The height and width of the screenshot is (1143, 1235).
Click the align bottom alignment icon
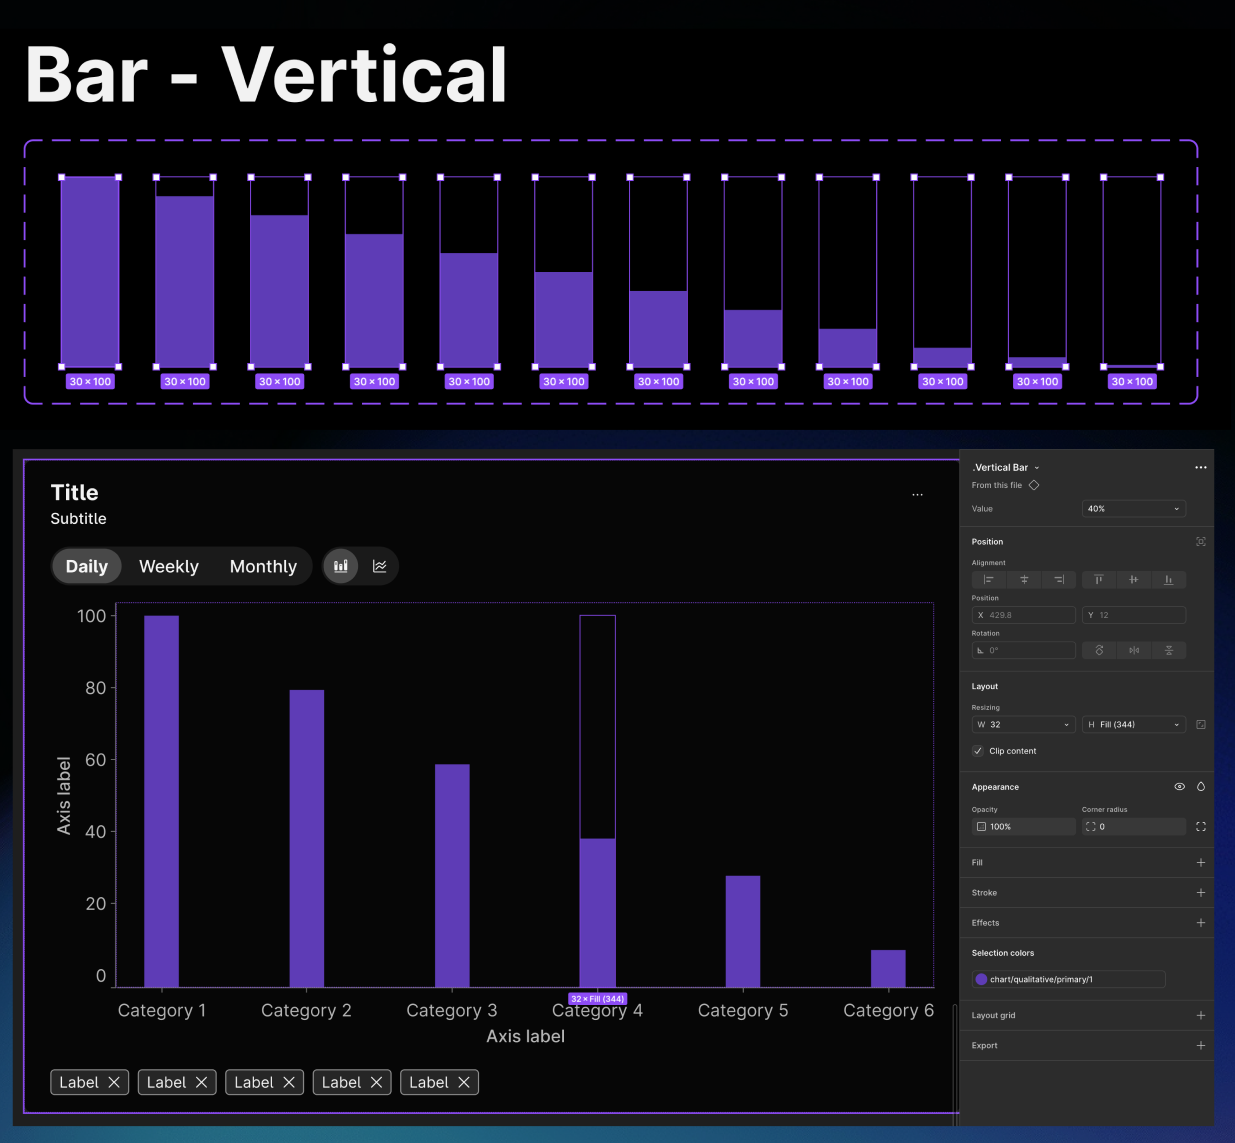coord(1169,579)
